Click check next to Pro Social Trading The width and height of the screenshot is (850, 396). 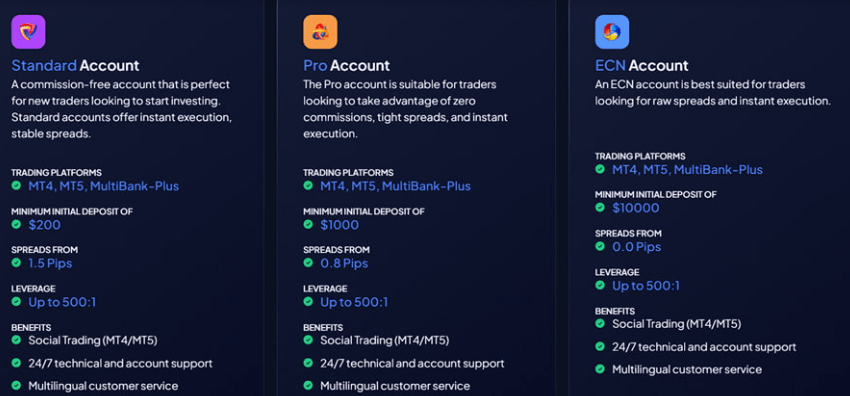click(x=308, y=340)
